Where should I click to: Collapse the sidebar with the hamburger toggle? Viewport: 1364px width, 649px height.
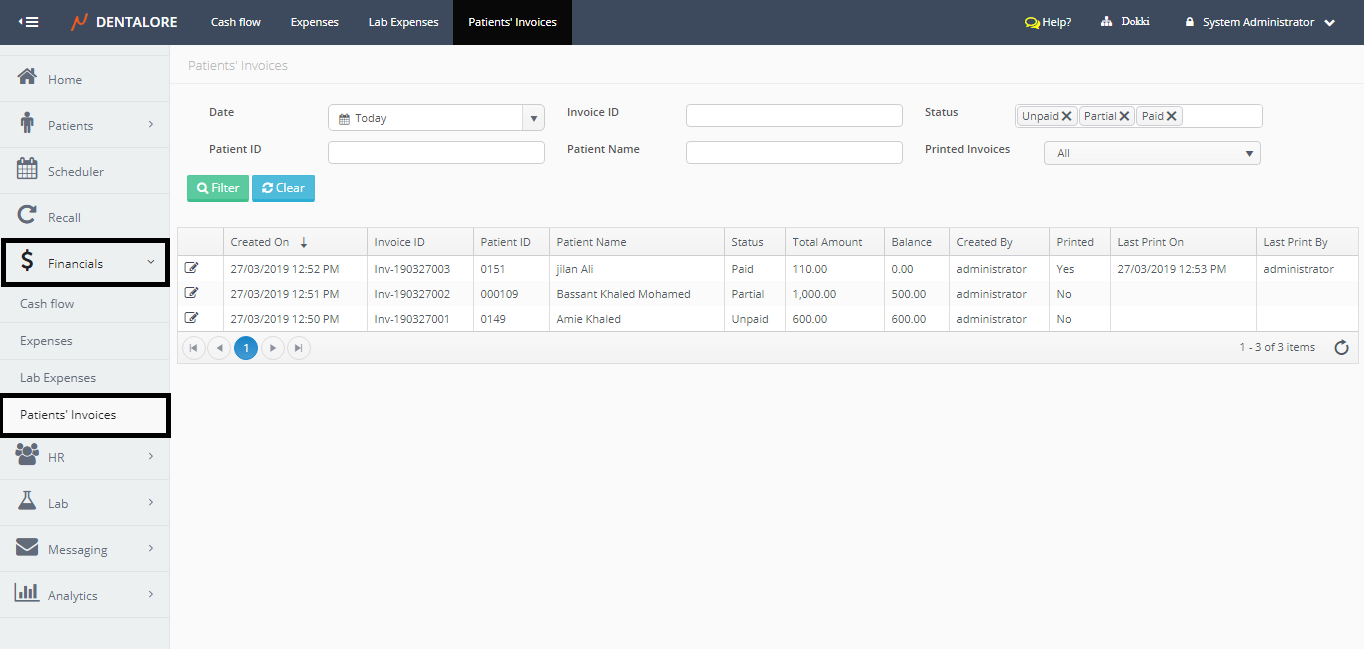click(29, 22)
